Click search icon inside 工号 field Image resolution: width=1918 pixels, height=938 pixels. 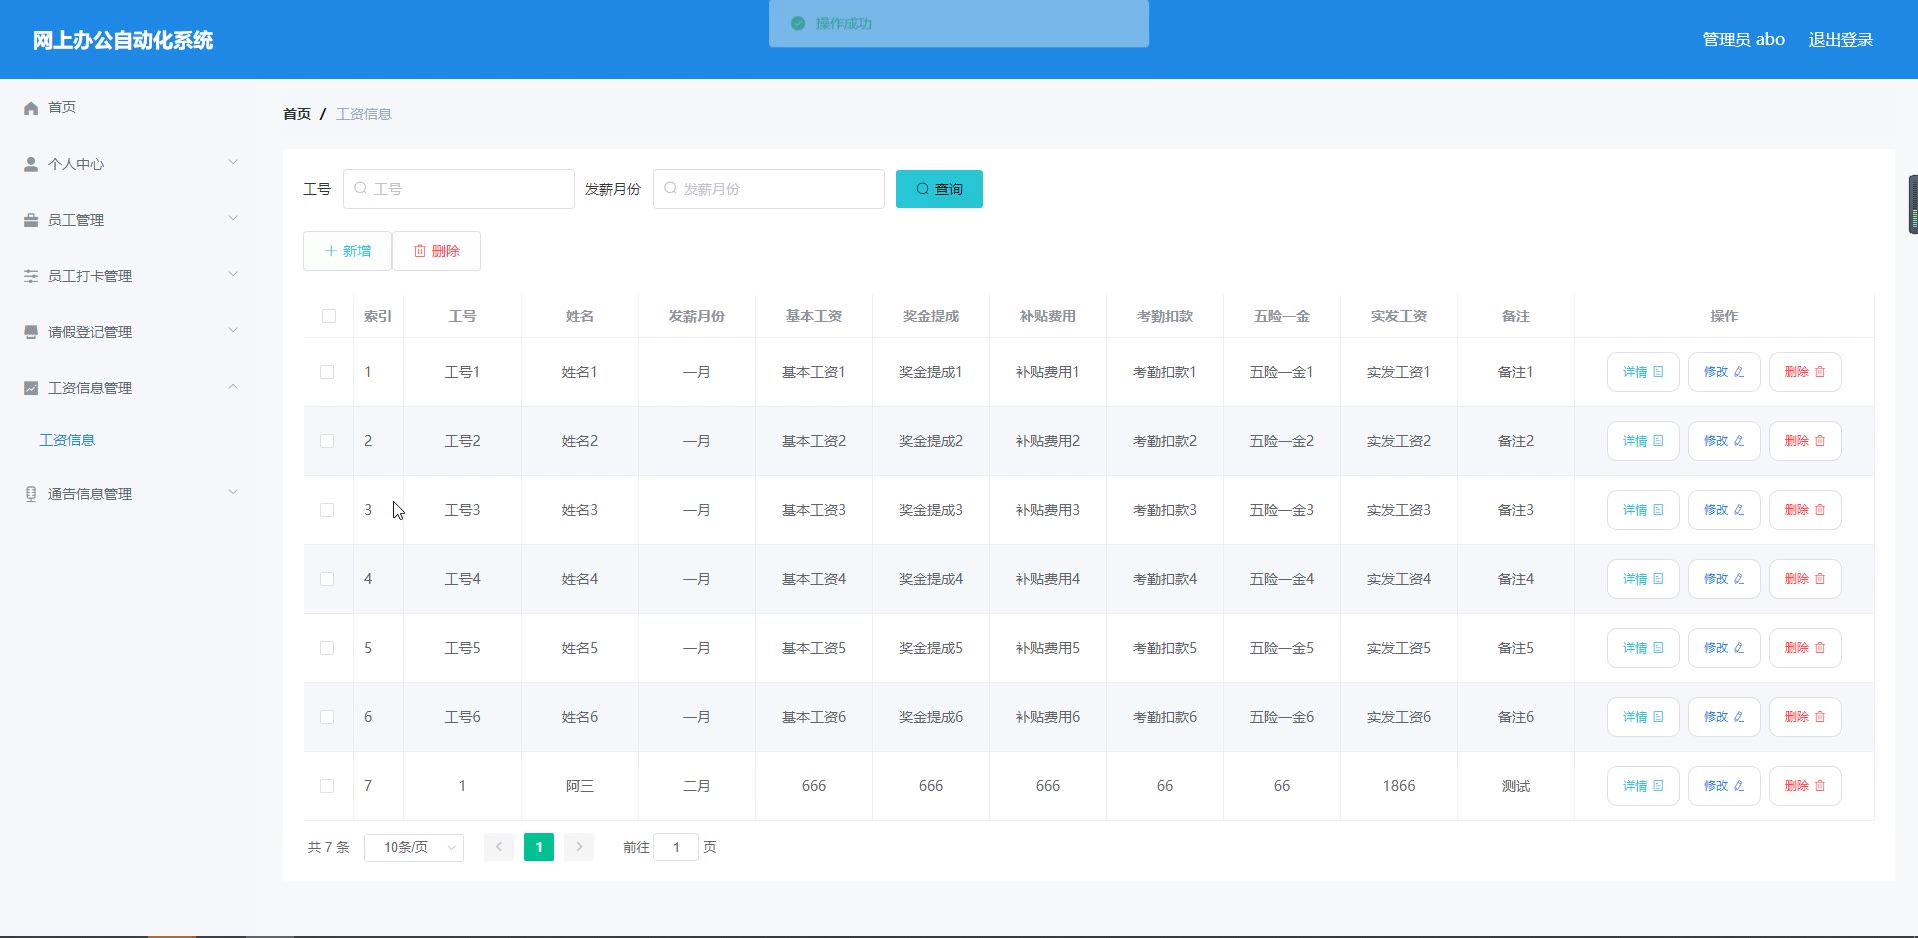pos(361,188)
